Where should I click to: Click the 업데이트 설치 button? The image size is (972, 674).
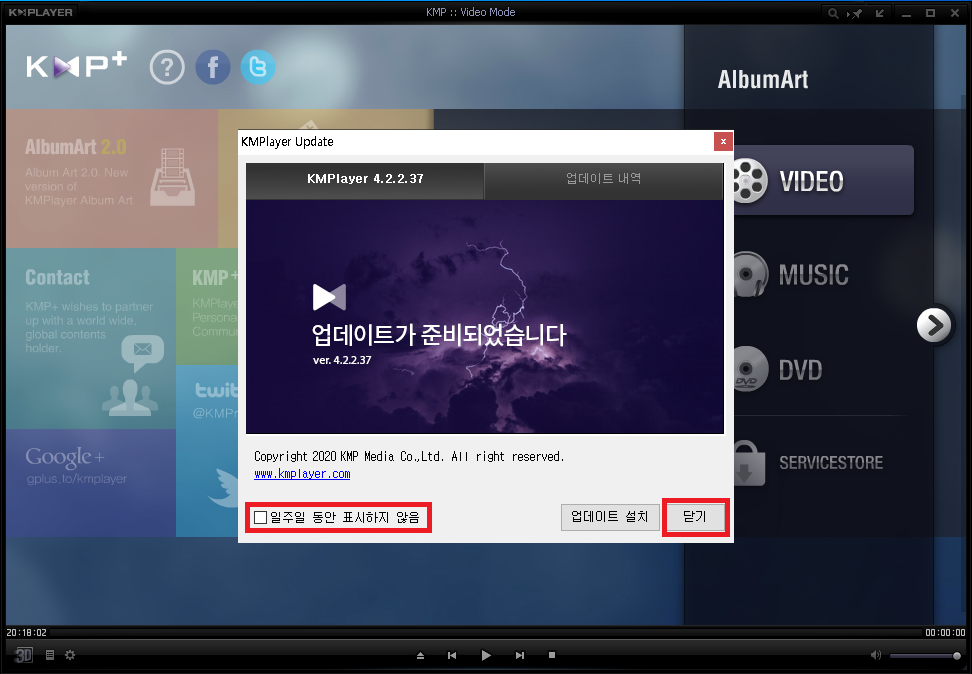pos(610,517)
